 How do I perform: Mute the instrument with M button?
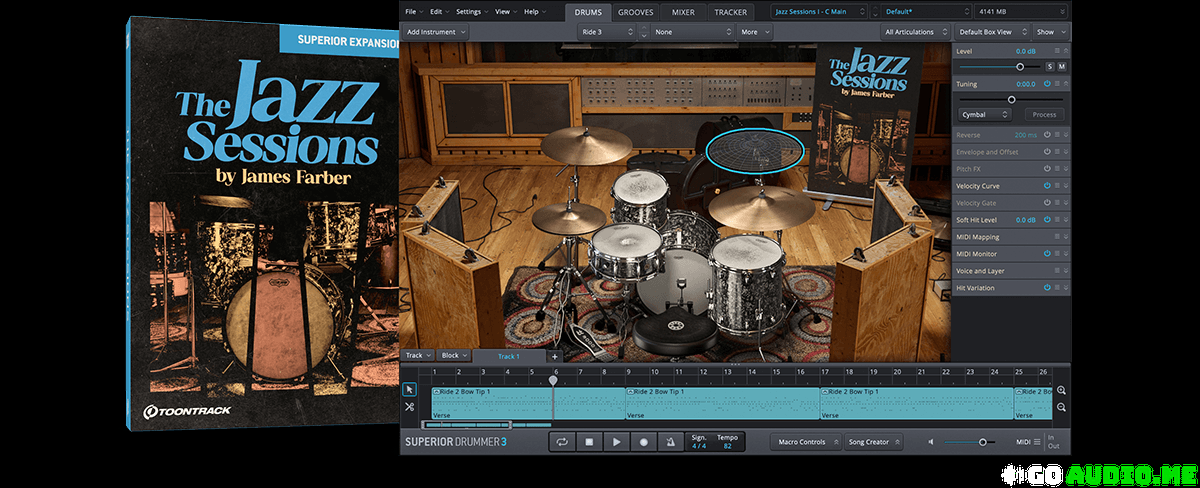(1062, 67)
